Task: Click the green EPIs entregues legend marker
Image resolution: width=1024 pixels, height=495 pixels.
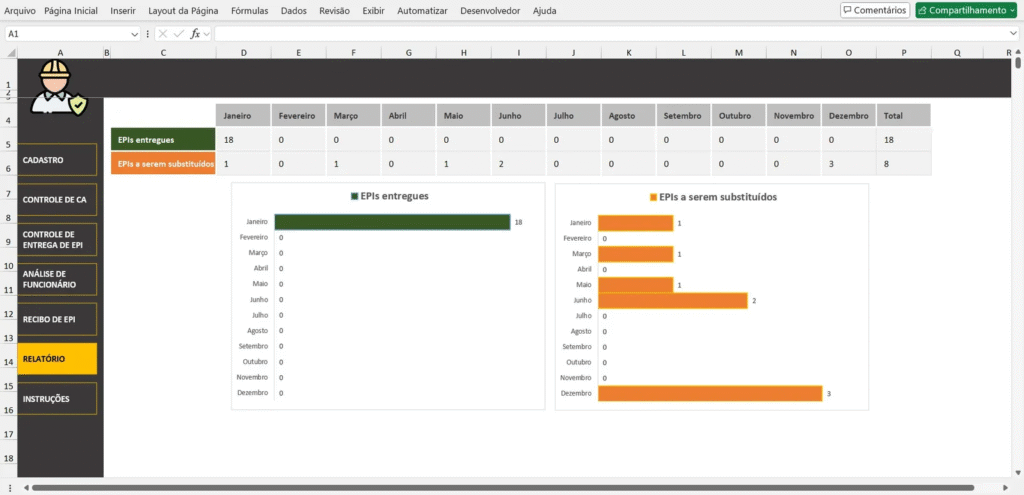Action: (354, 196)
